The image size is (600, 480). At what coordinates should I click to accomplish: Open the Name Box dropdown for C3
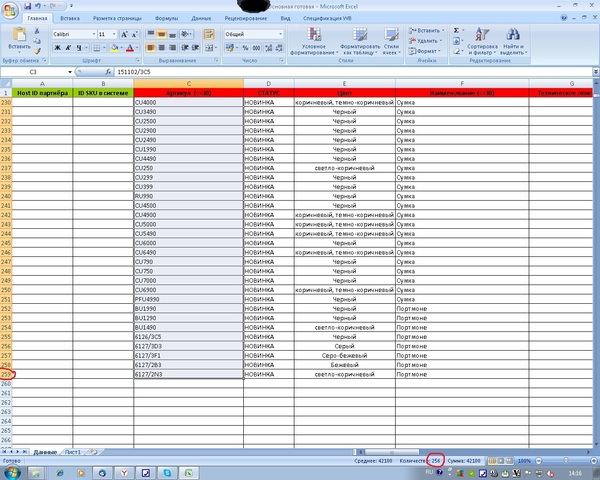[x=69, y=73]
